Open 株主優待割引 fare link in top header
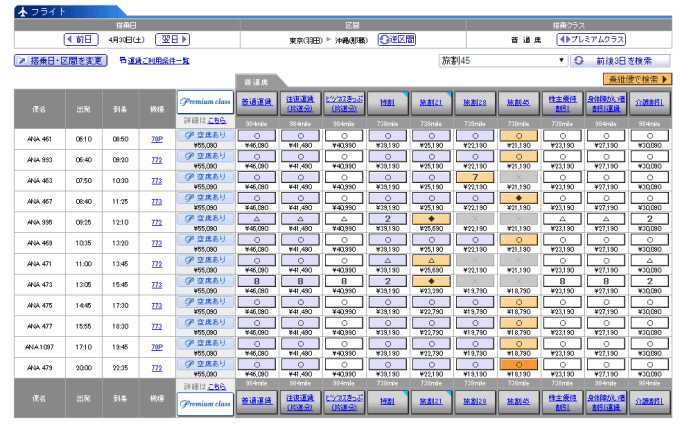This screenshot has width=680, height=425. tap(562, 103)
